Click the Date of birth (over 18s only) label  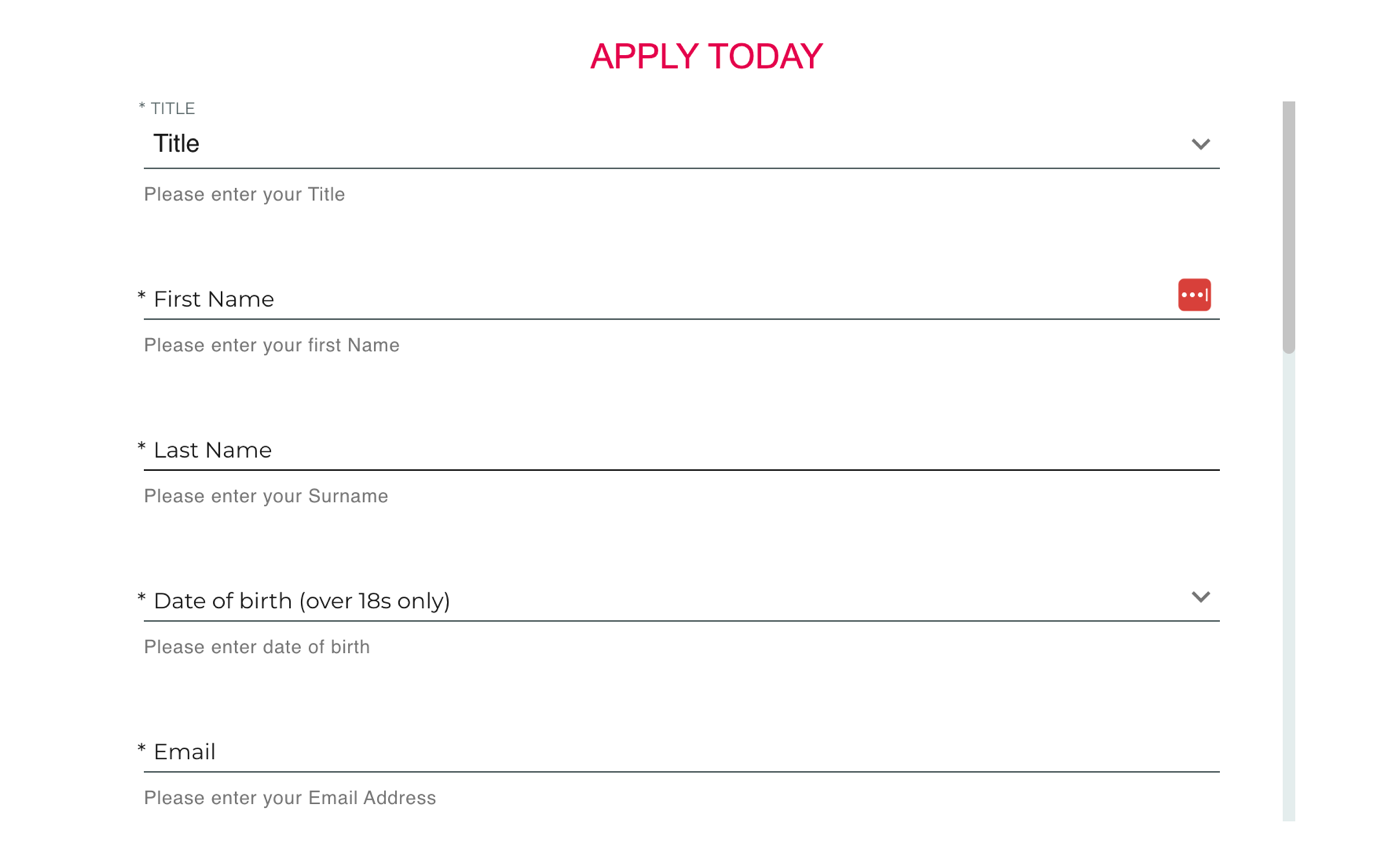coord(302,601)
